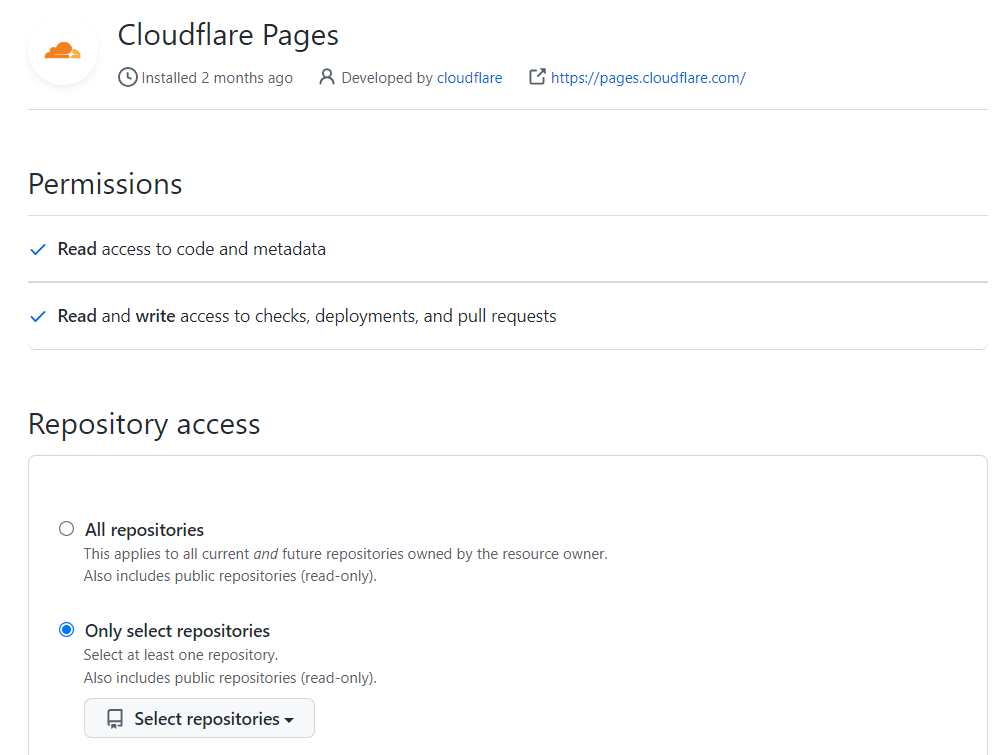Click the external link icon near pages URL
This screenshot has height=755, width=1002.
pyautogui.click(x=537, y=77)
